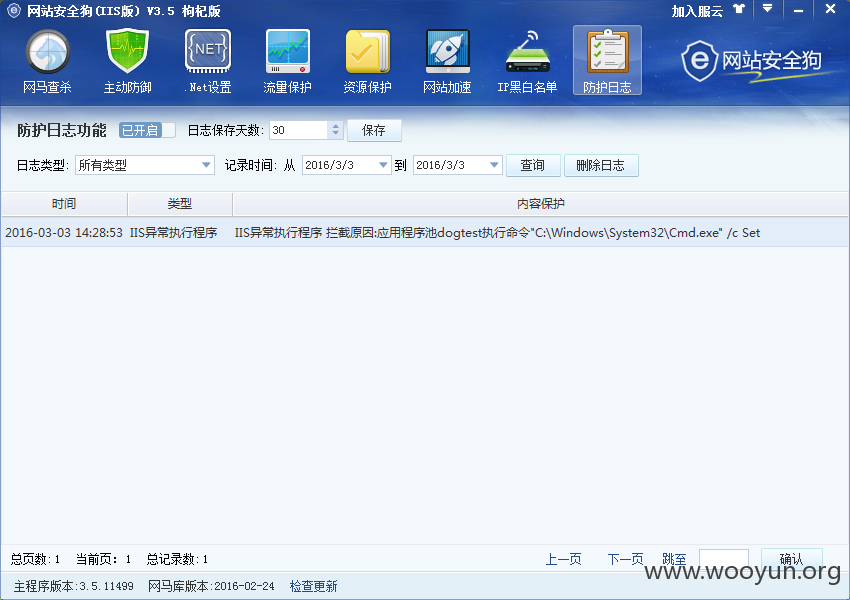Sort by 类型 column header
The image size is (850, 600).
coord(179,204)
